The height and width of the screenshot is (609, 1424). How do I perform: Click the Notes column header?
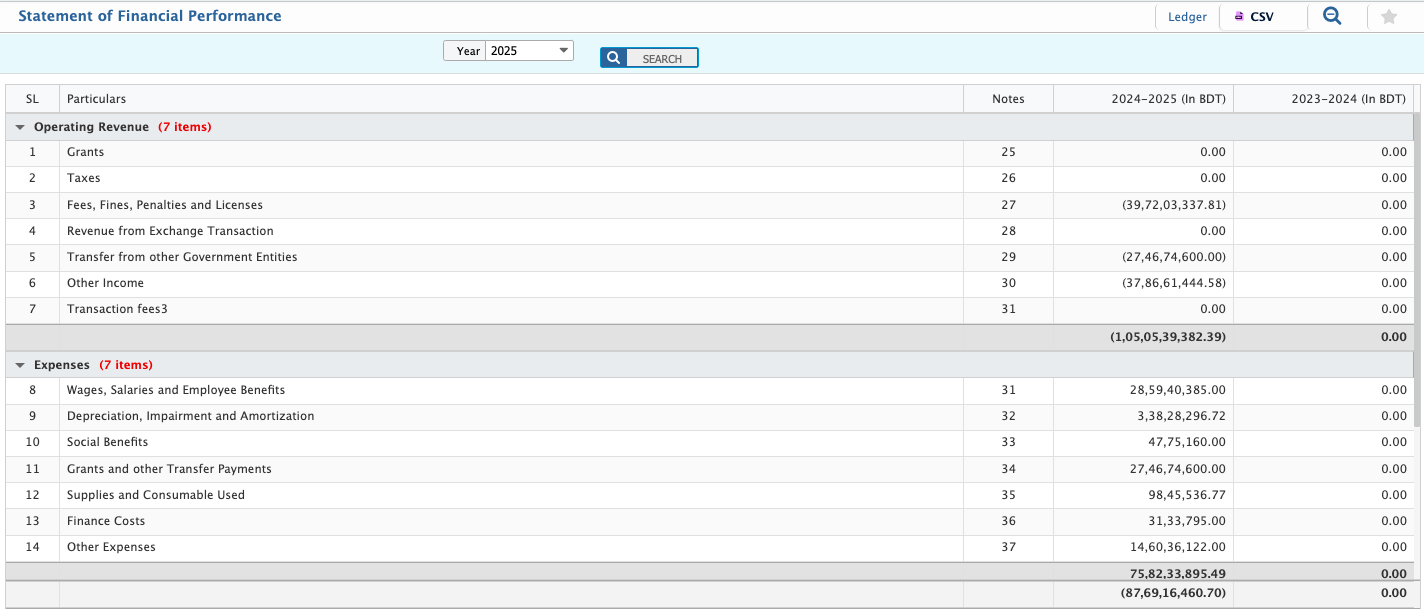(x=1008, y=99)
